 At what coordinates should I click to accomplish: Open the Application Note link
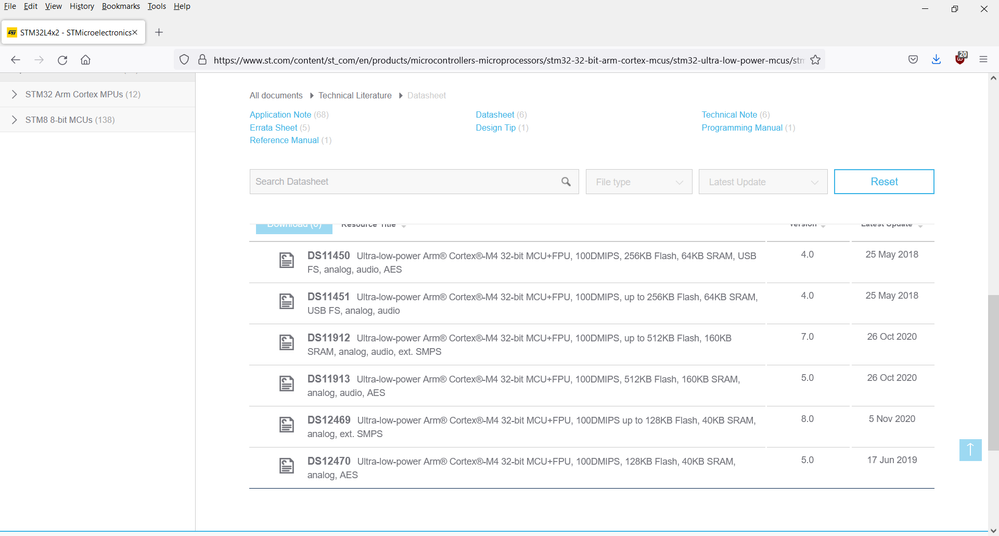tap(280, 115)
